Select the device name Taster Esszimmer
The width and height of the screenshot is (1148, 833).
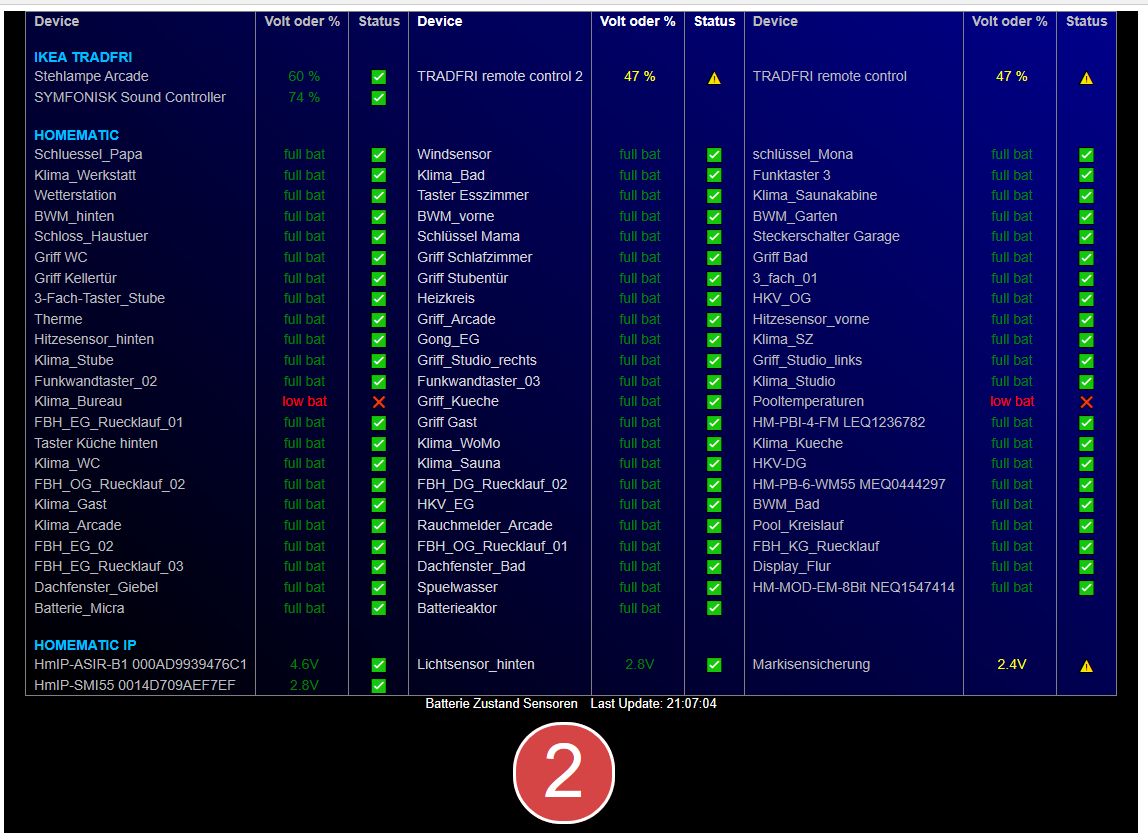(x=473, y=195)
